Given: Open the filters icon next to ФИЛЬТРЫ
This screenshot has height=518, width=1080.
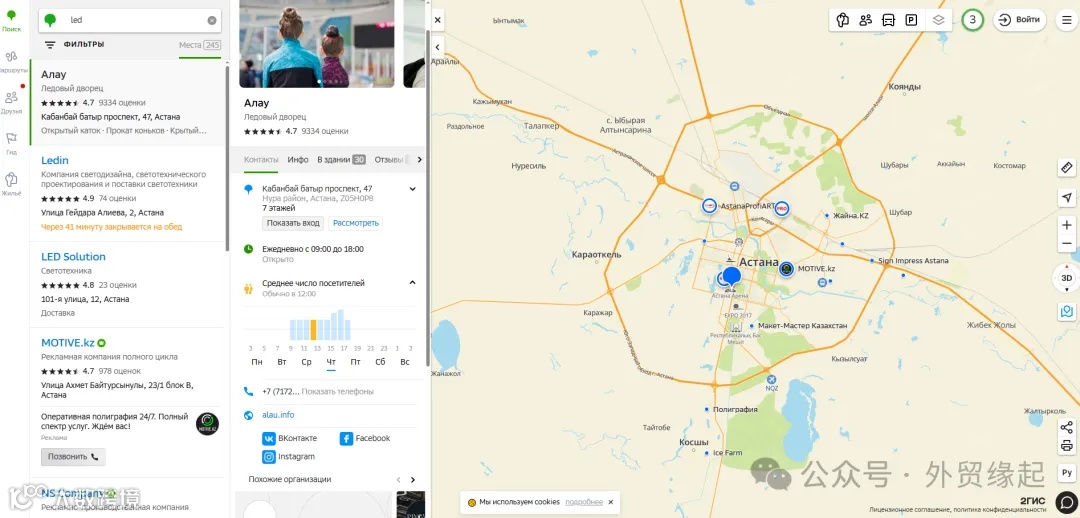Looking at the screenshot, I should (x=50, y=45).
